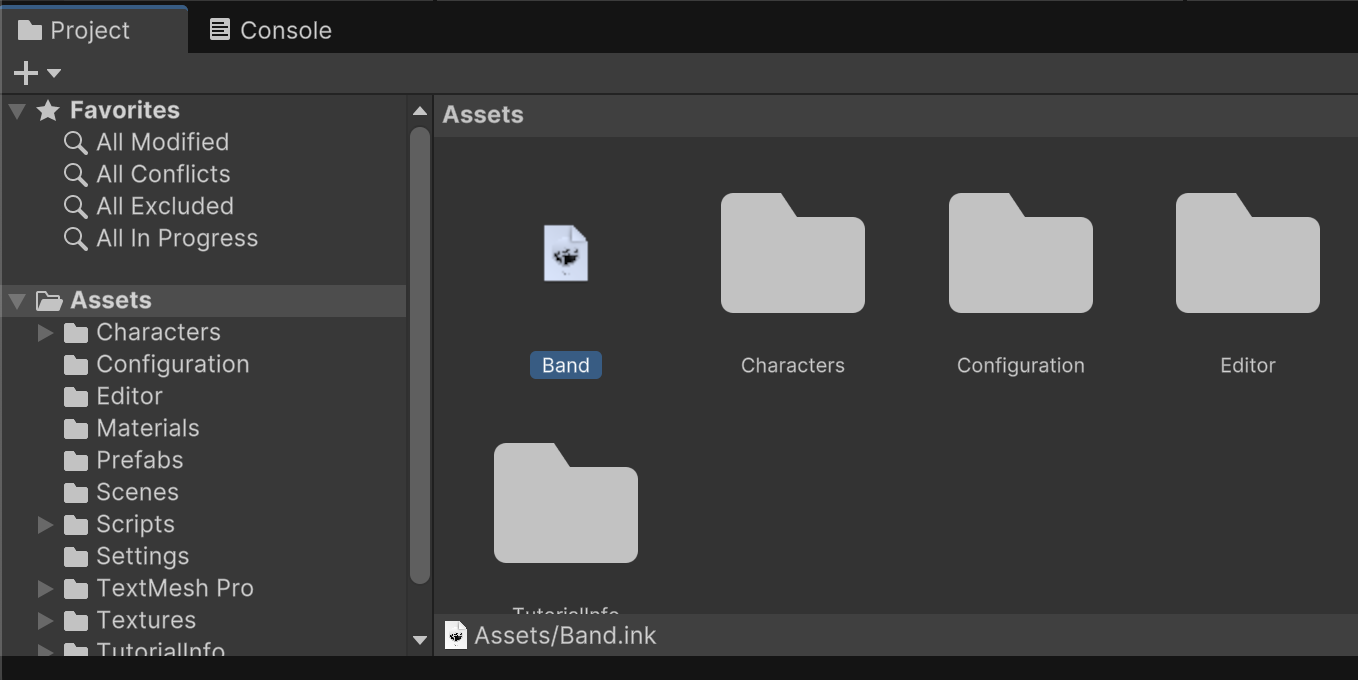This screenshot has width=1358, height=680.
Task: Collapse the Assets tree root
Action: 17,300
